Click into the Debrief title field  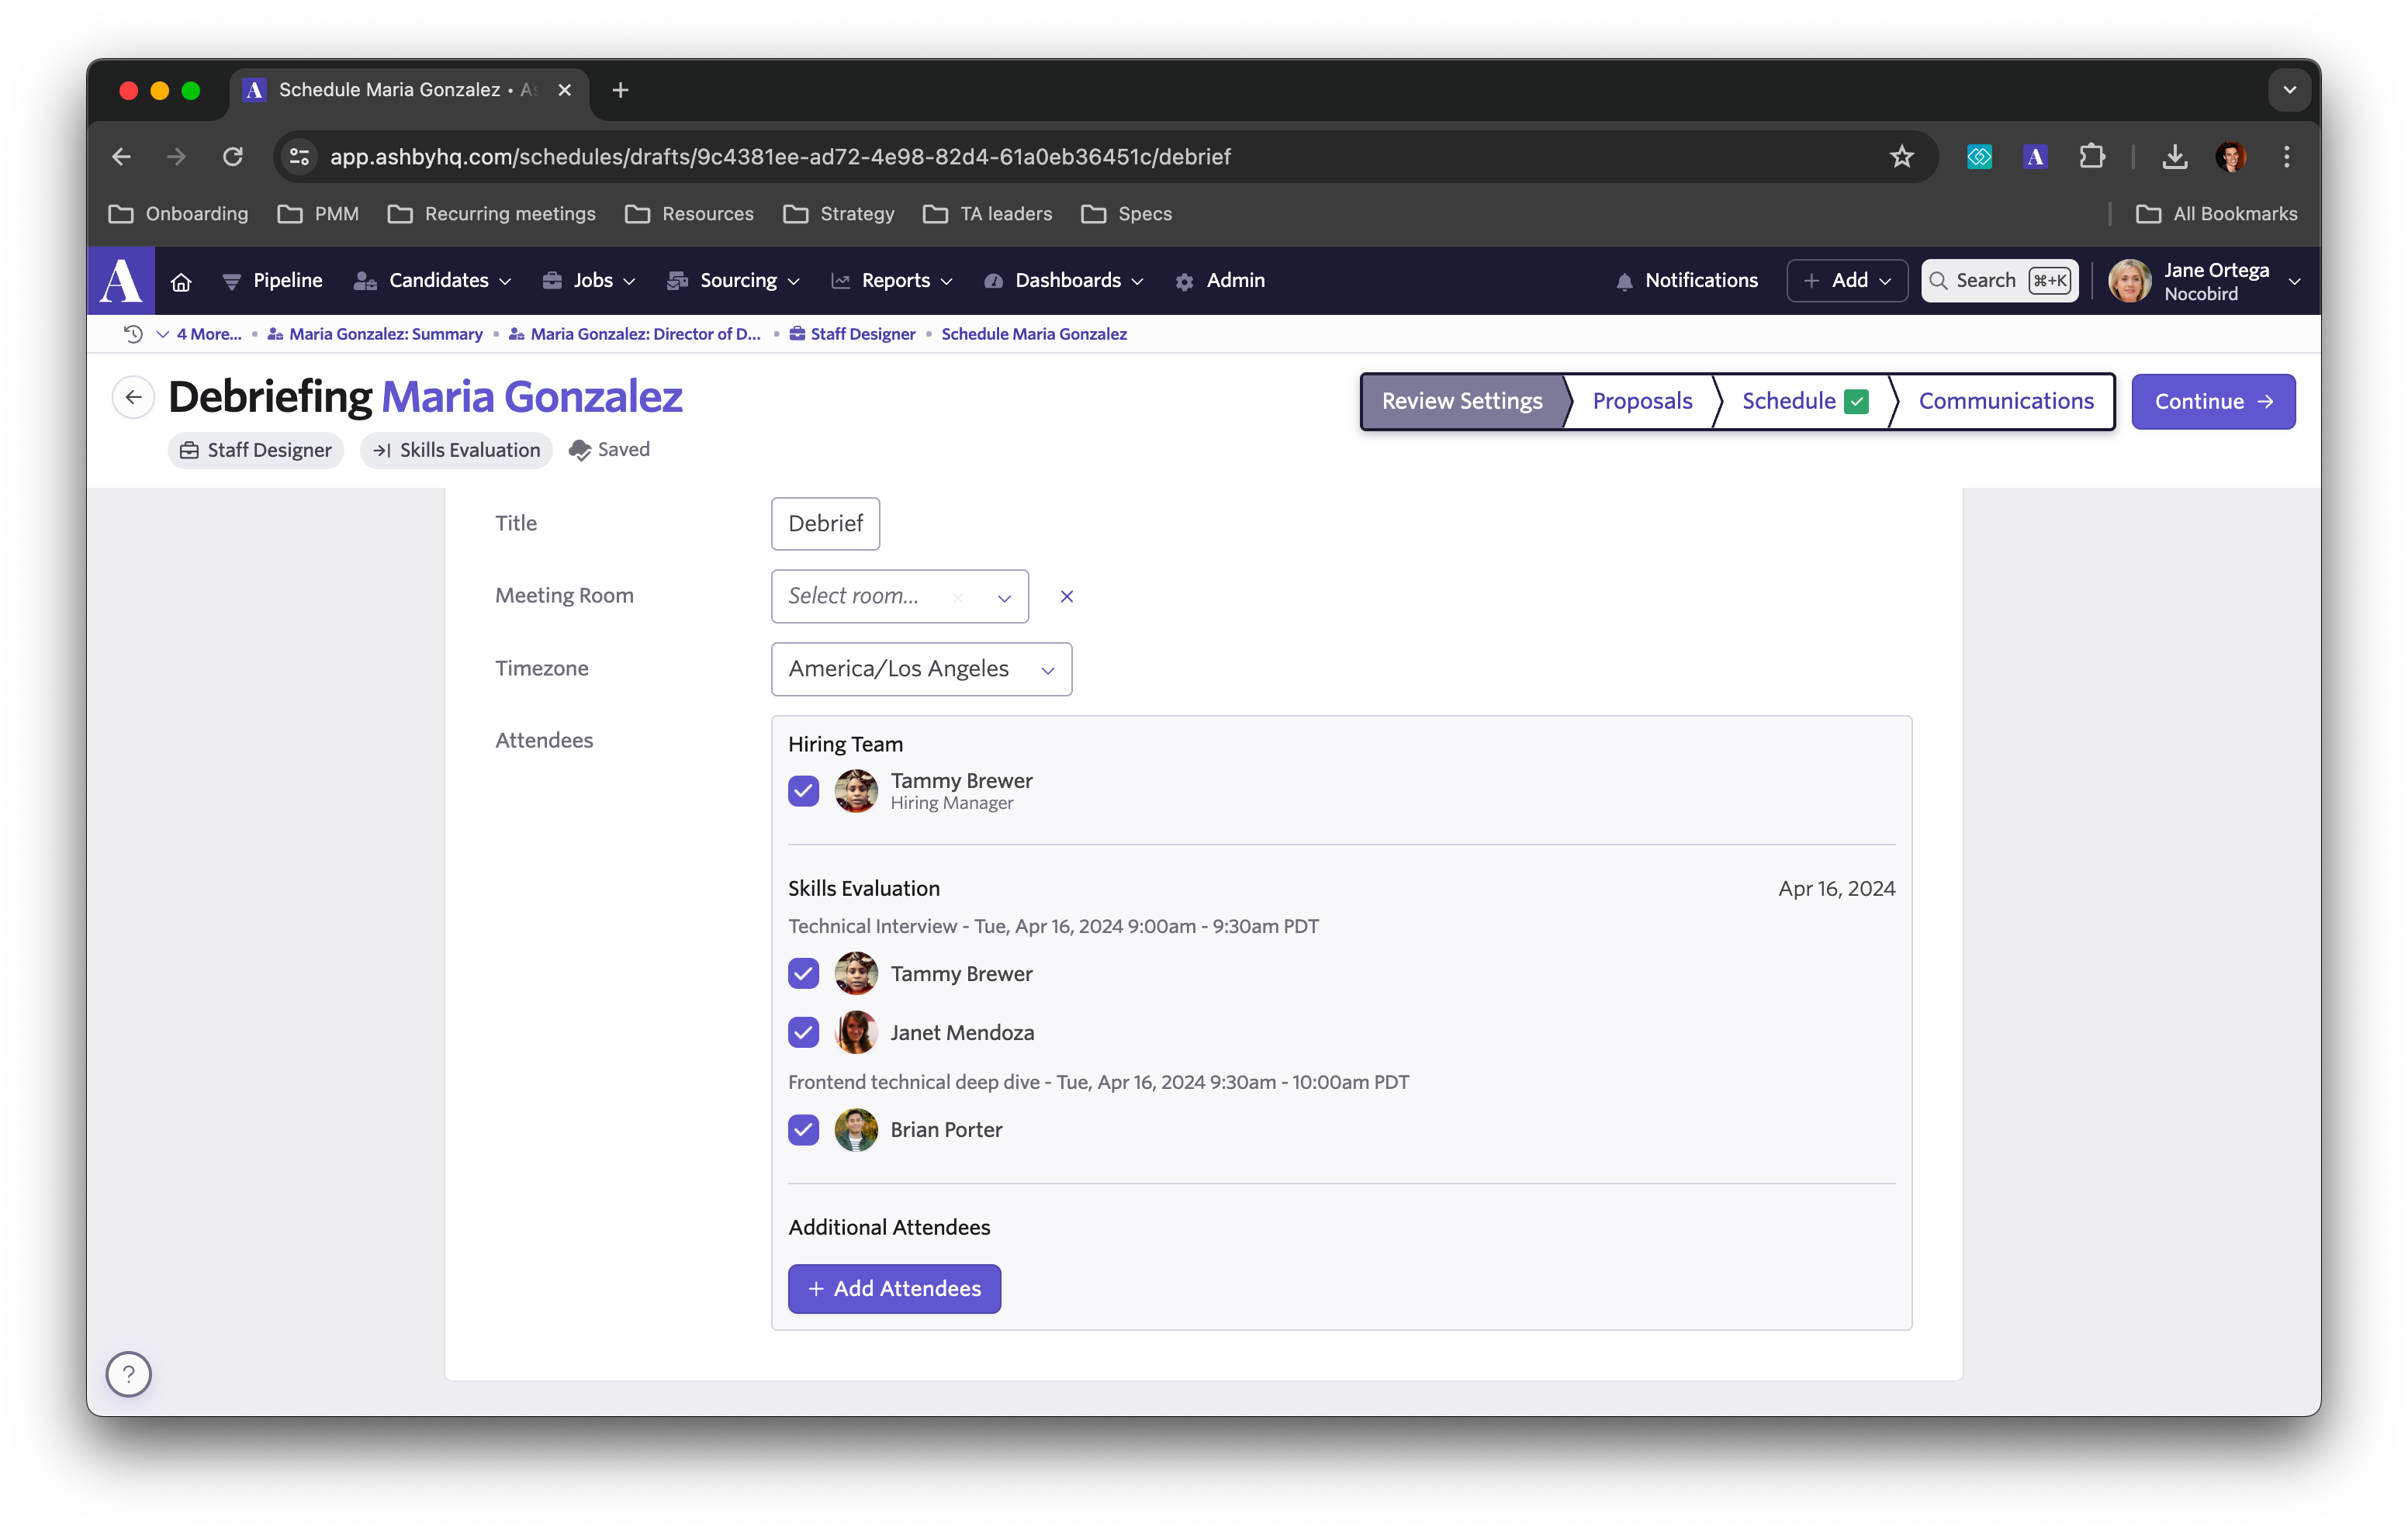click(825, 524)
